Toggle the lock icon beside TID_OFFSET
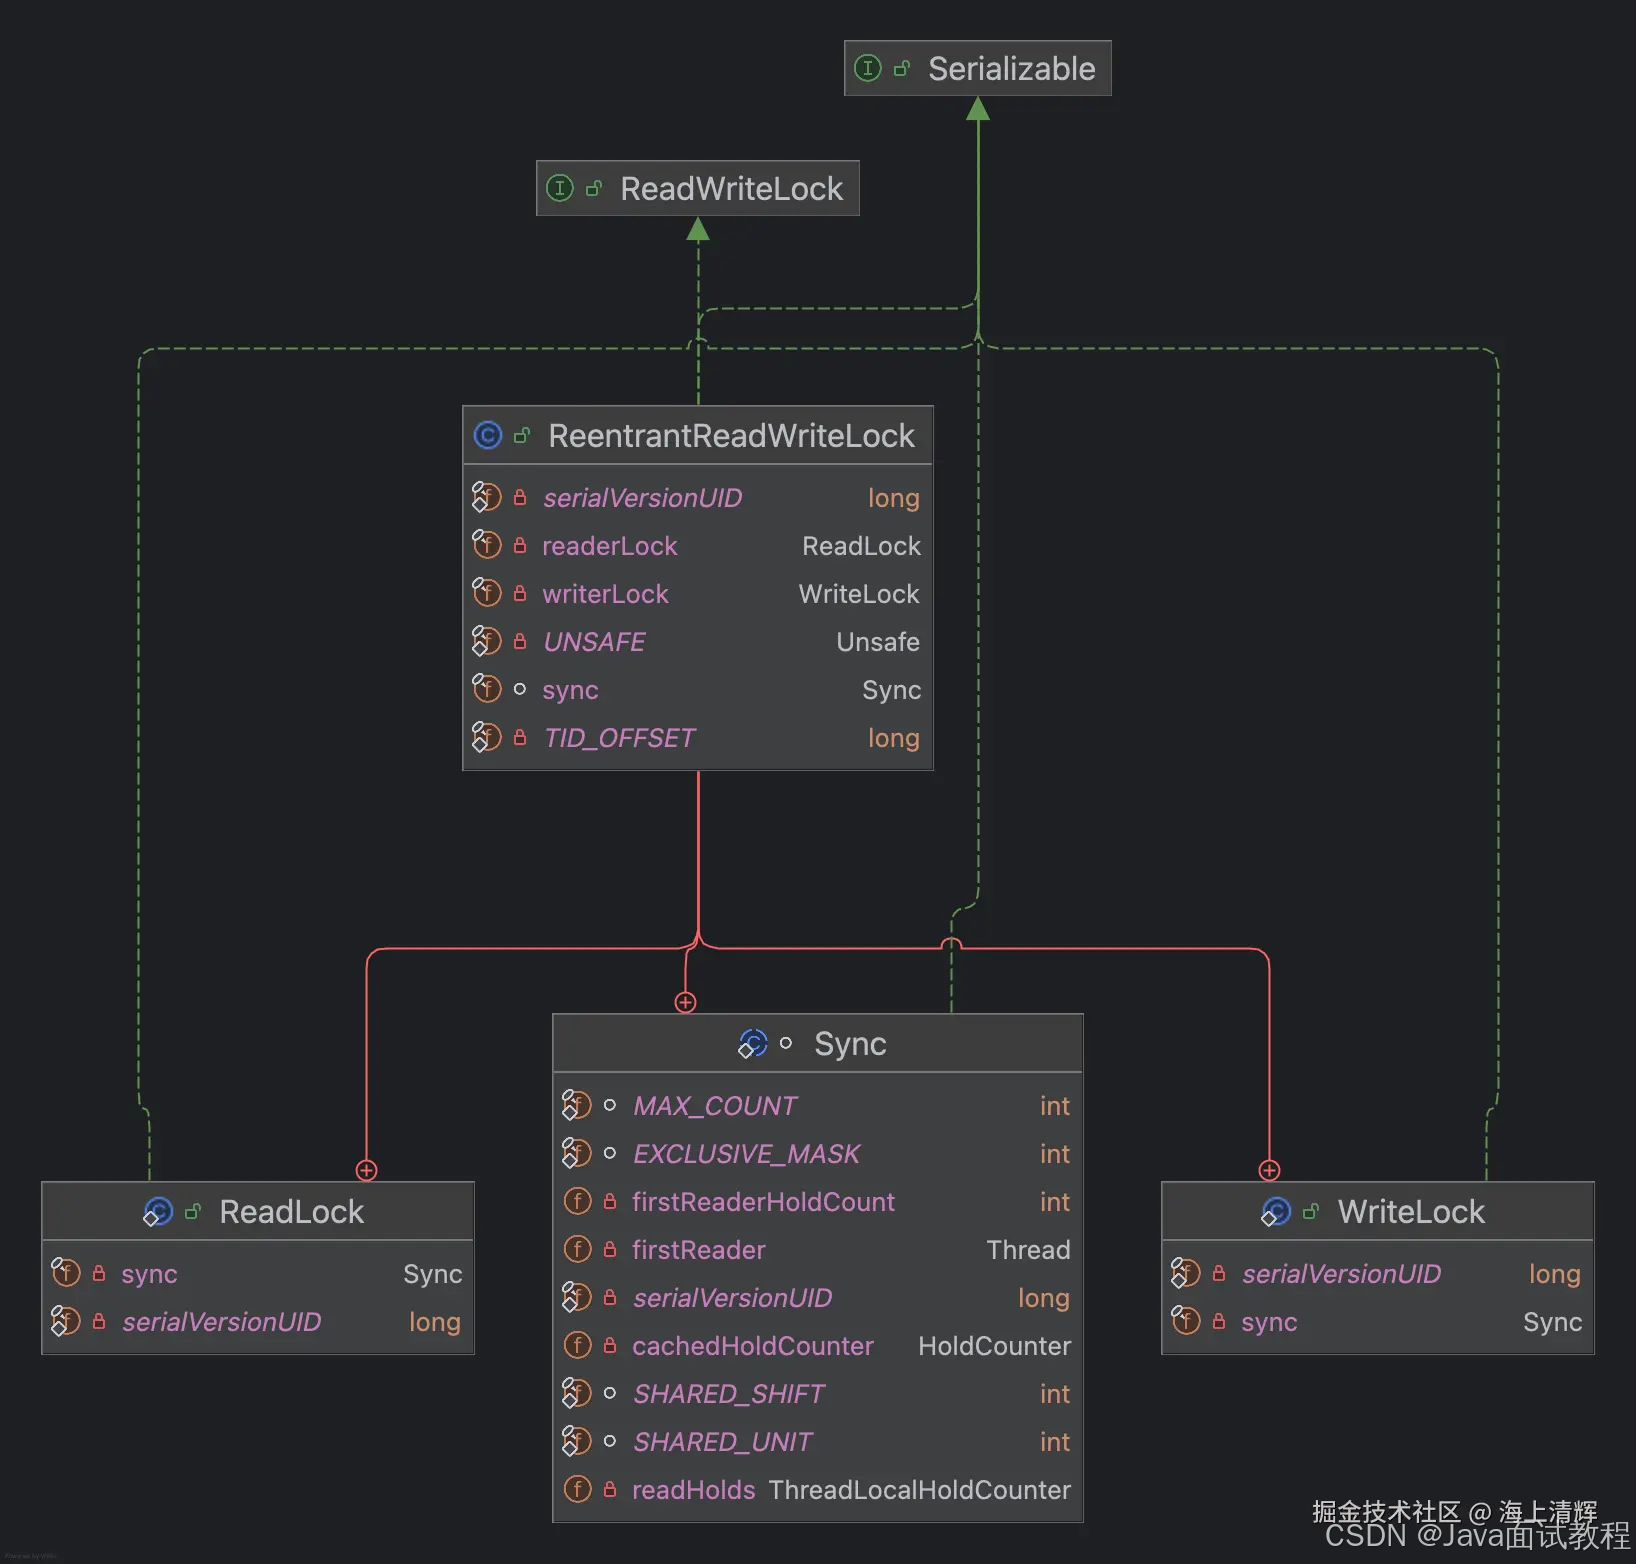The width and height of the screenshot is (1636, 1564). [520, 737]
